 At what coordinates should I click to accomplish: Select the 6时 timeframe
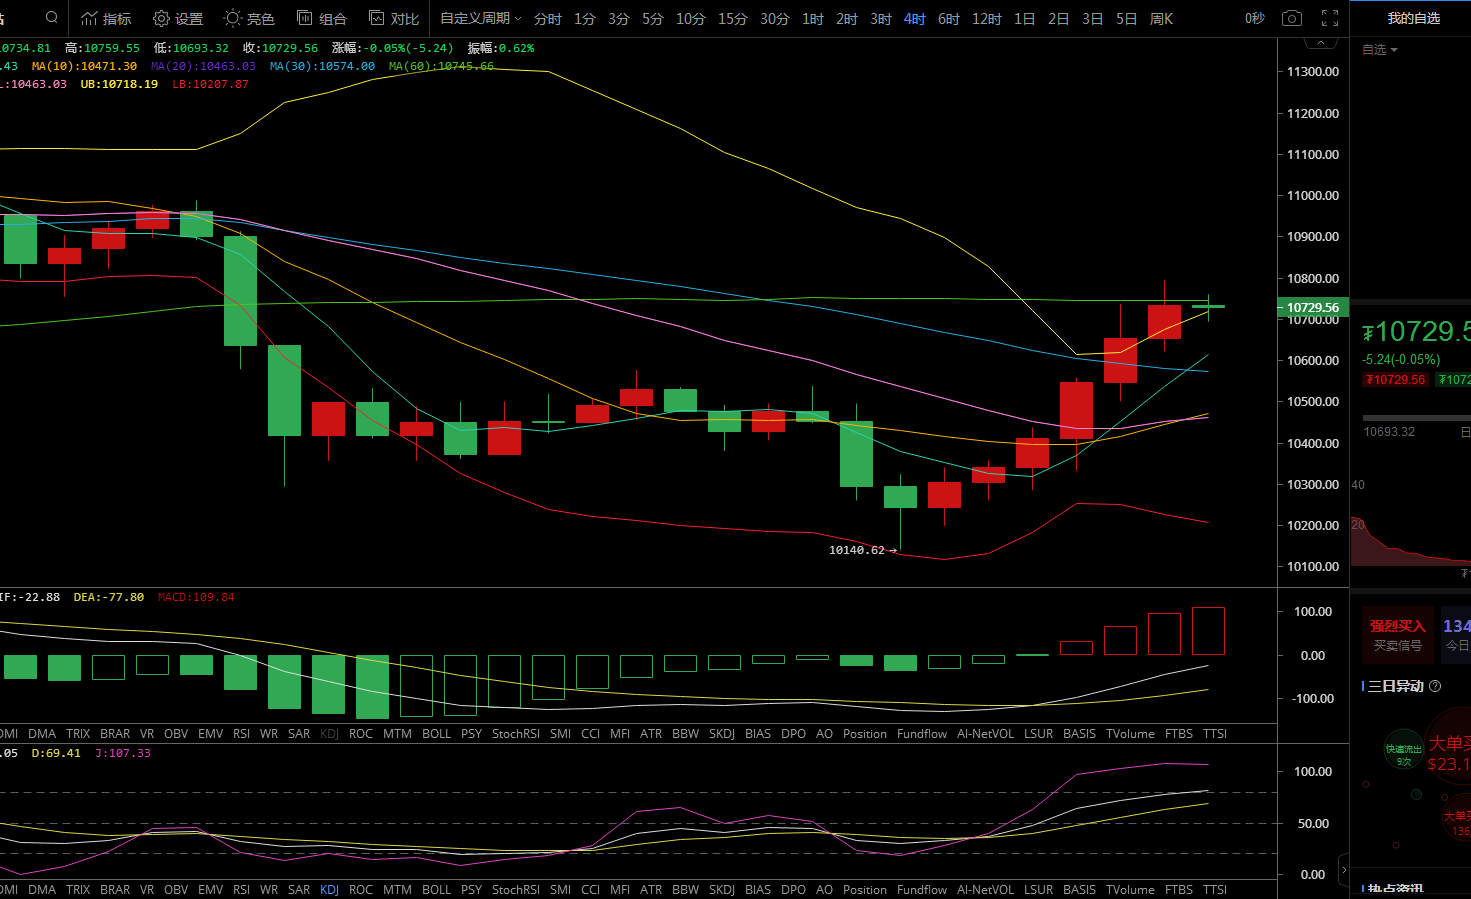949,18
